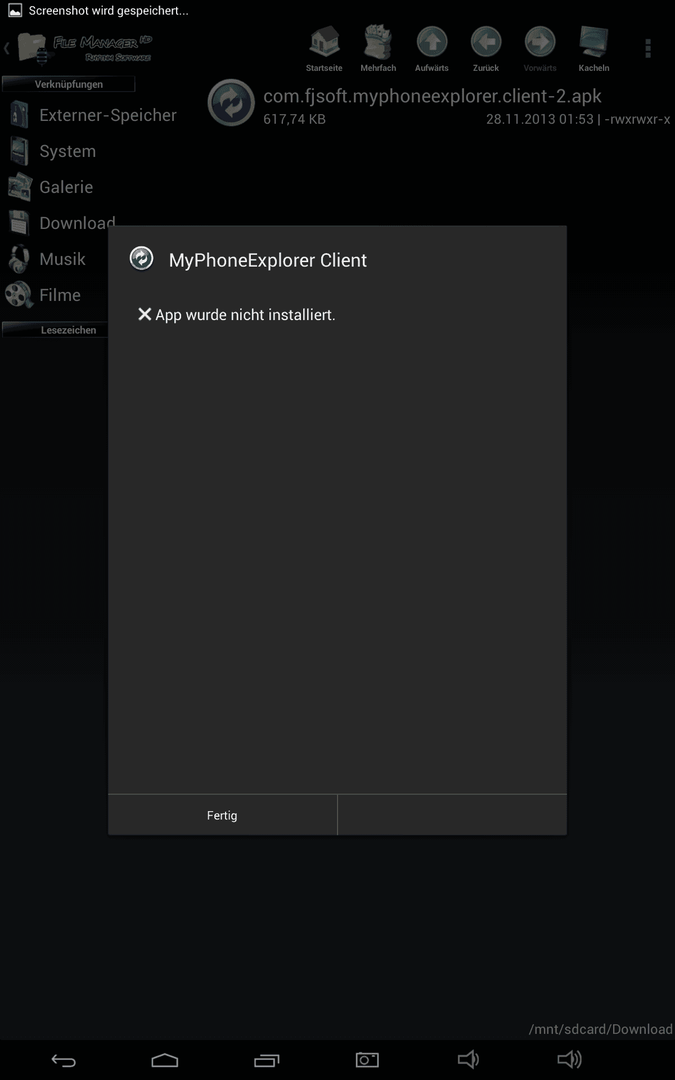Collapse the Verknüpfungen section header
The image size is (675, 1080).
[68, 84]
